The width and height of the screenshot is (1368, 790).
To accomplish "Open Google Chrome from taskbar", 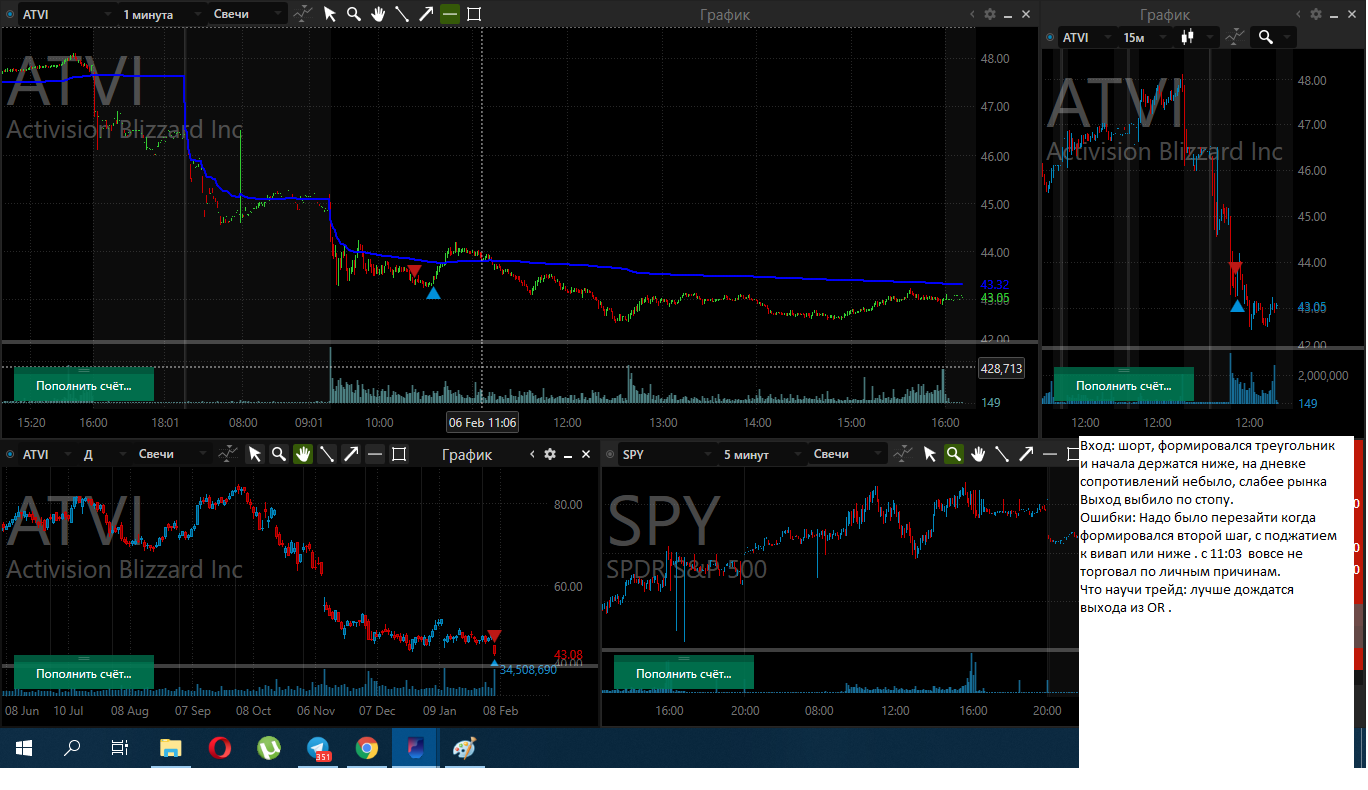I will point(367,748).
